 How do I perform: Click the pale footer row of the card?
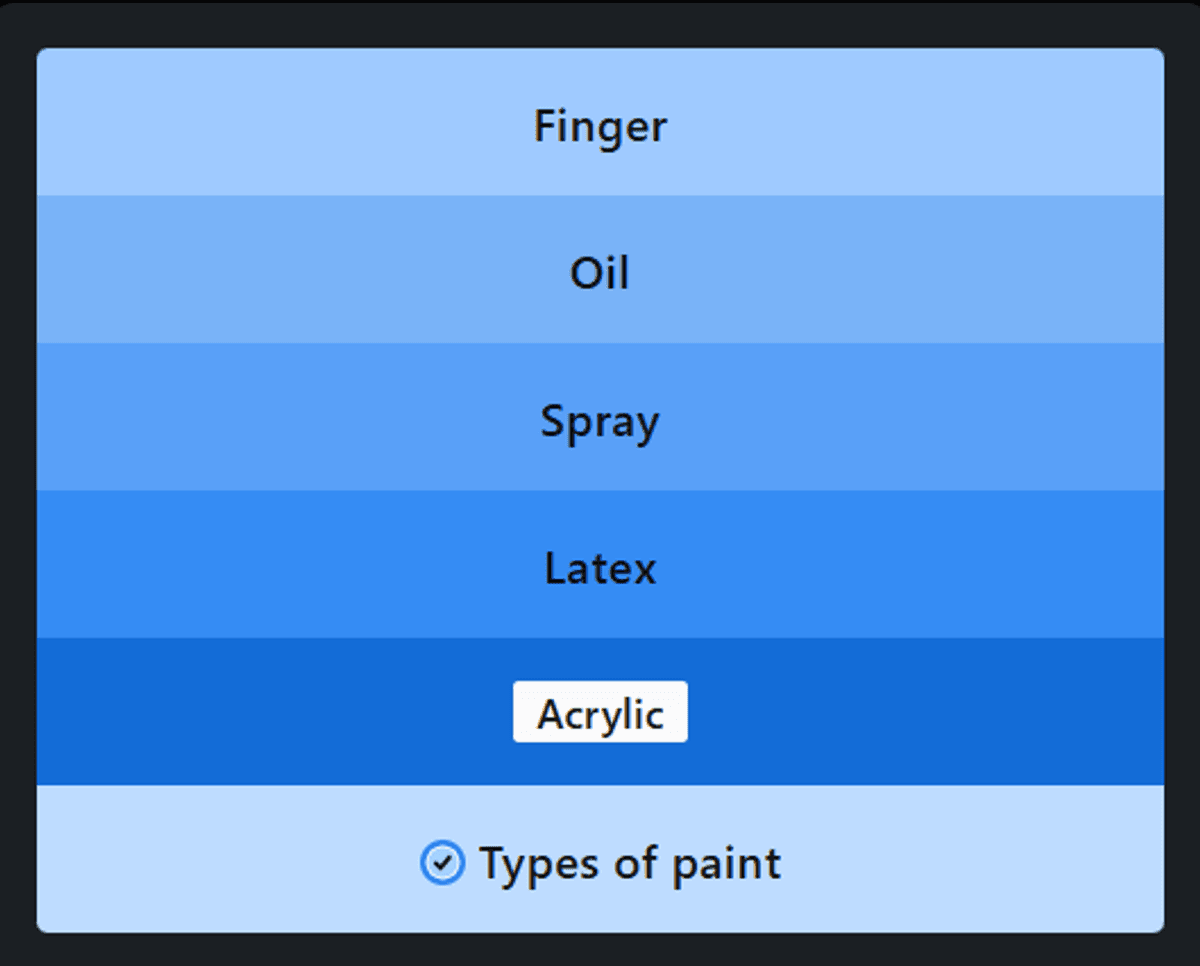coord(950,860)
